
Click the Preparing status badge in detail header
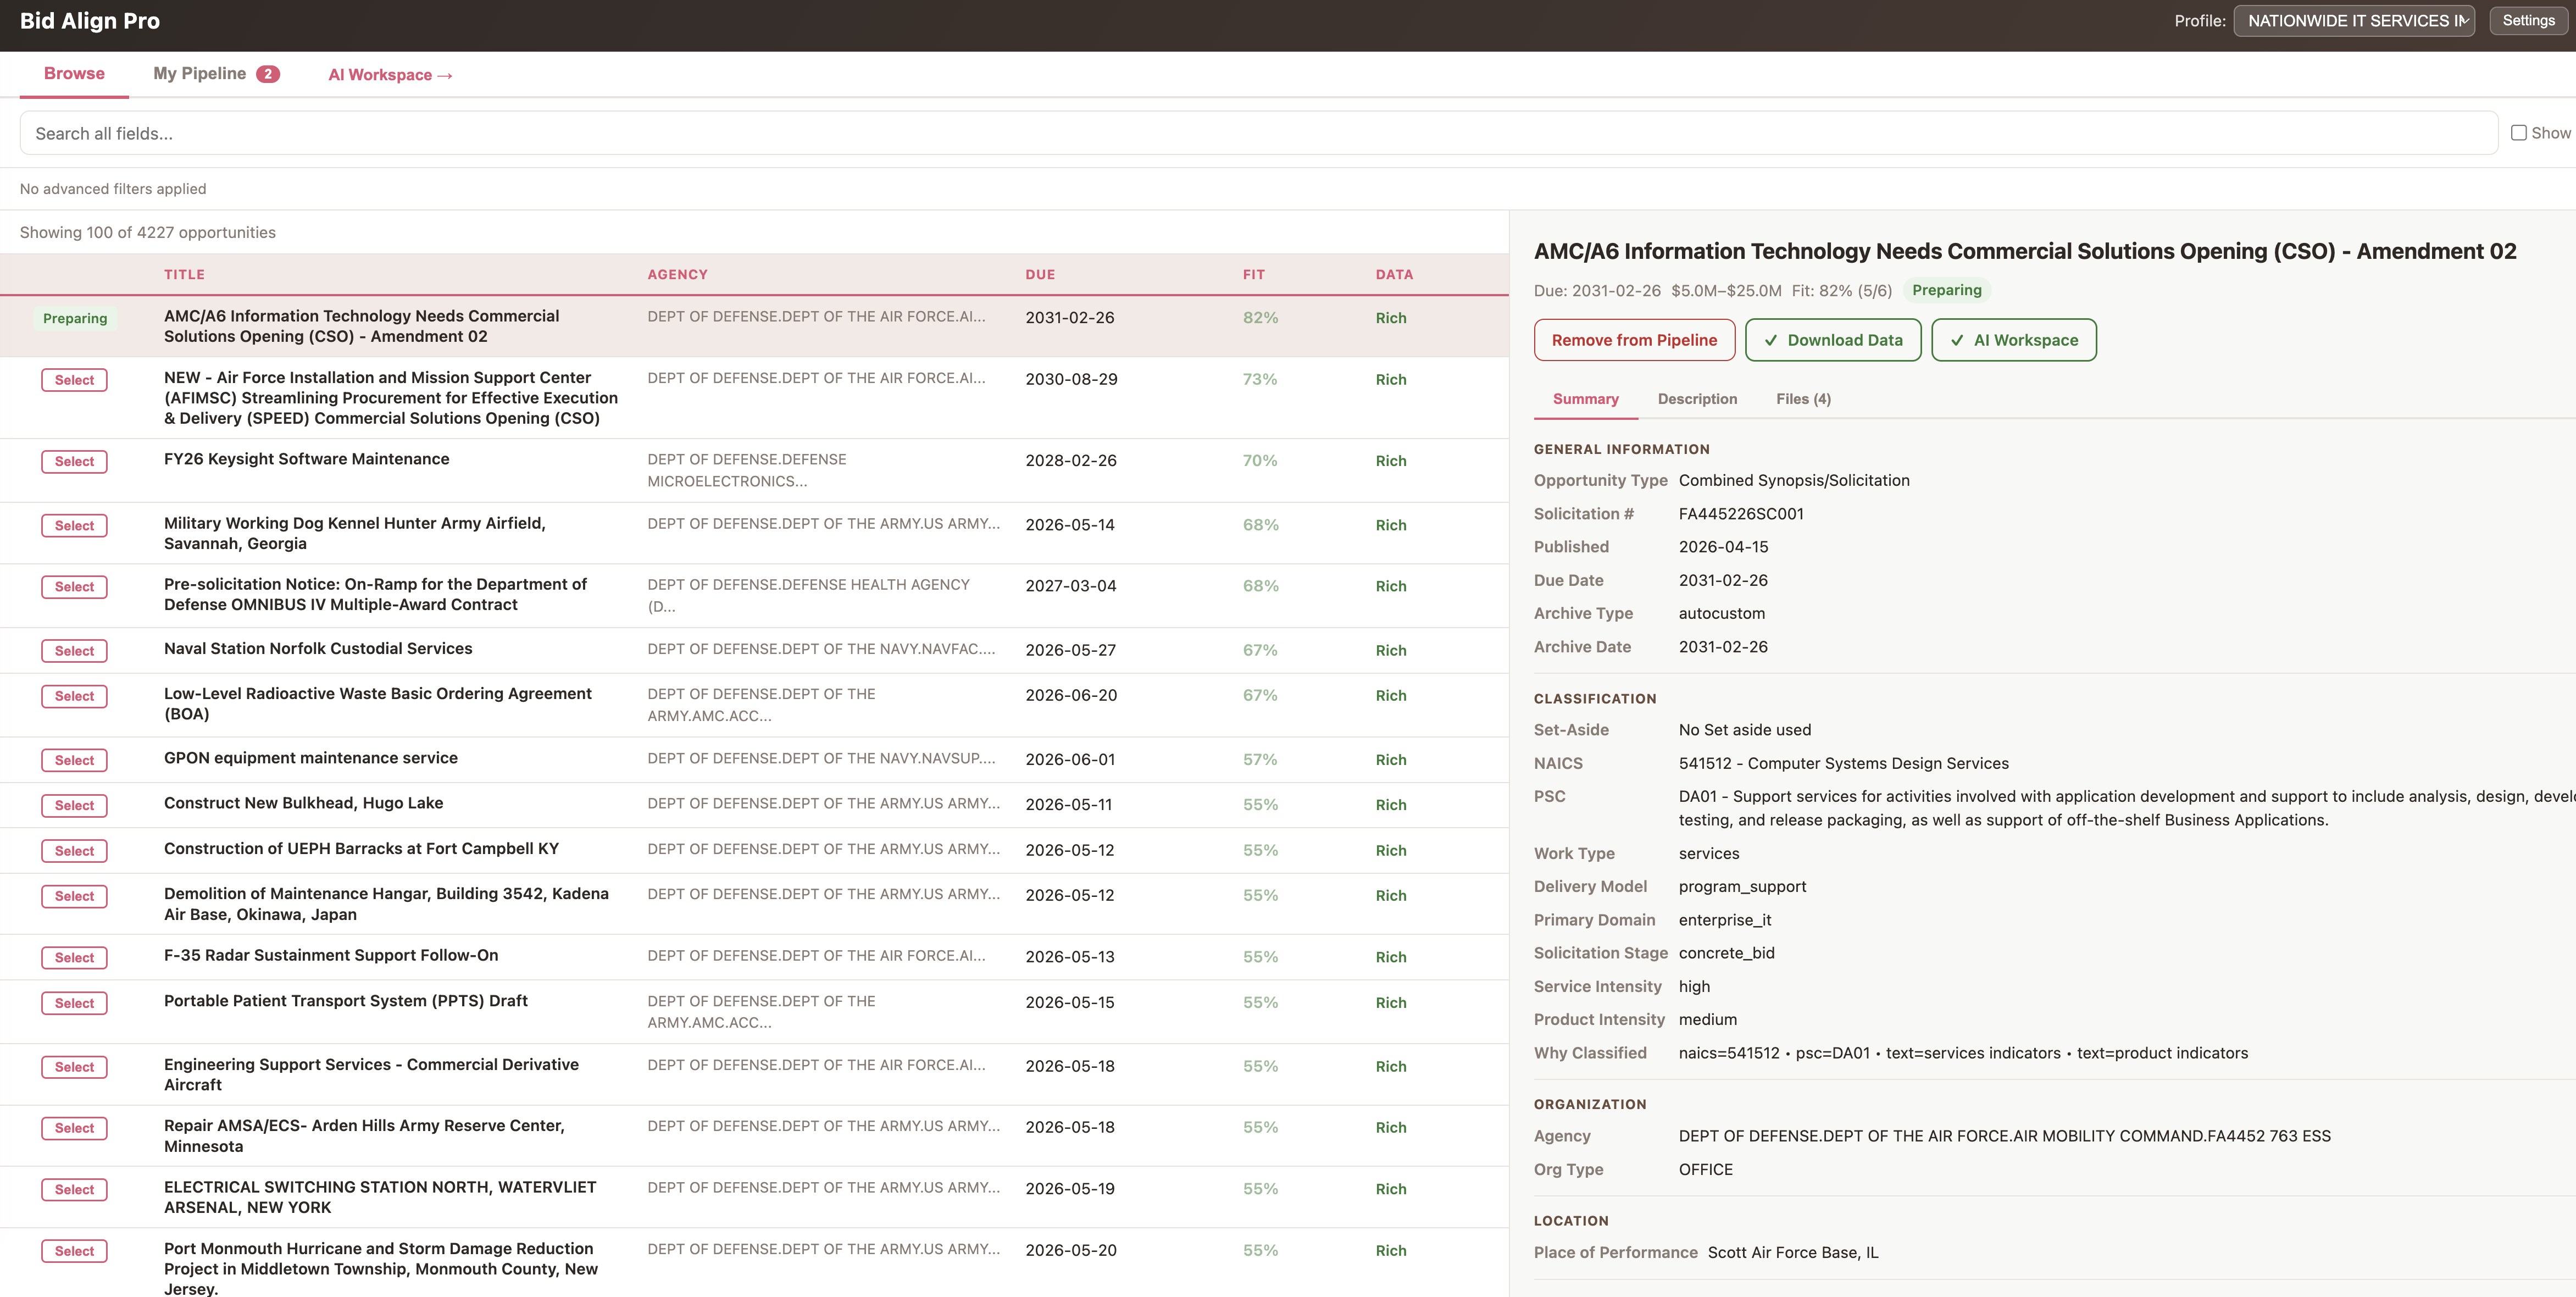tap(1946, 290)
